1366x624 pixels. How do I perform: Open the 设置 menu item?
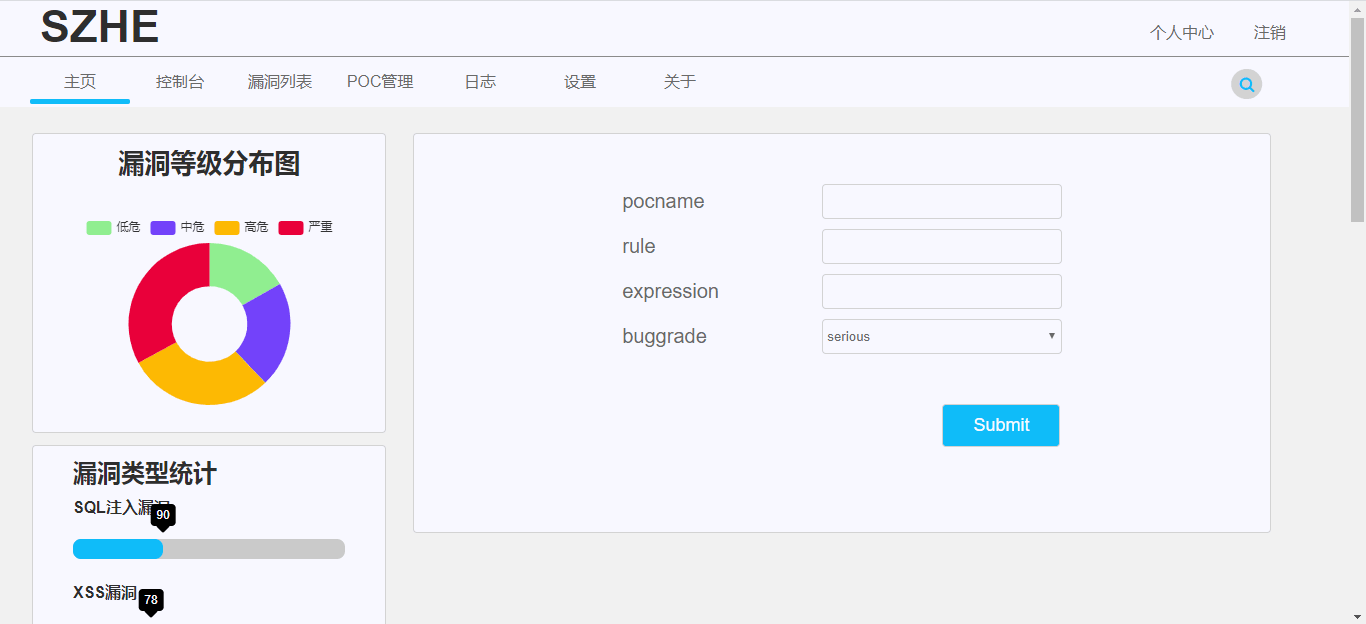coord(580,82)
